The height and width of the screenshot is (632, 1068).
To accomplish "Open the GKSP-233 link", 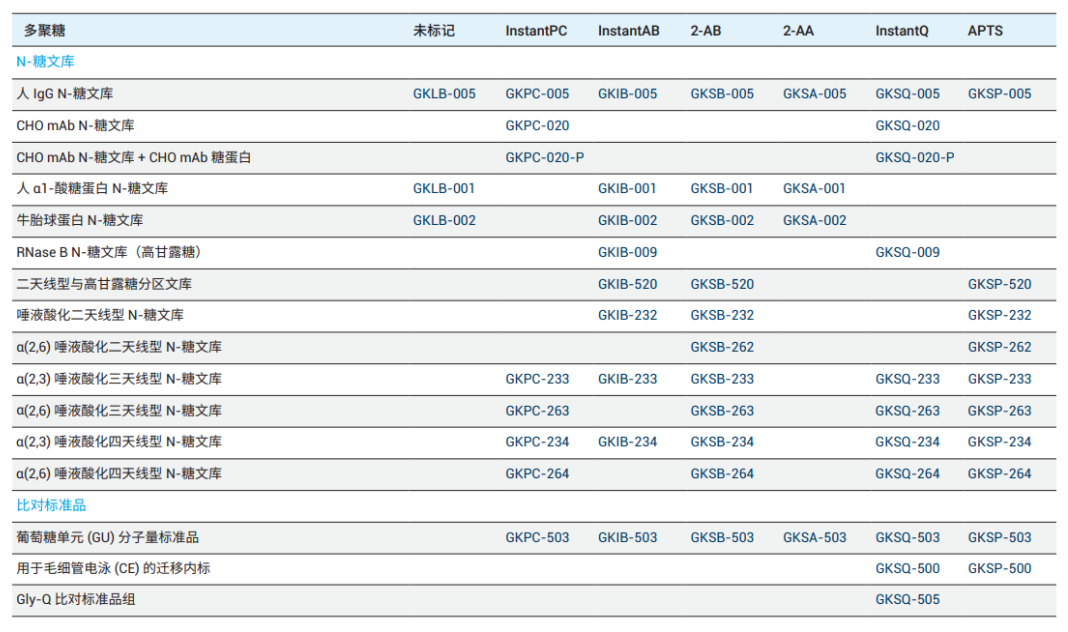I will coord(999,379).
